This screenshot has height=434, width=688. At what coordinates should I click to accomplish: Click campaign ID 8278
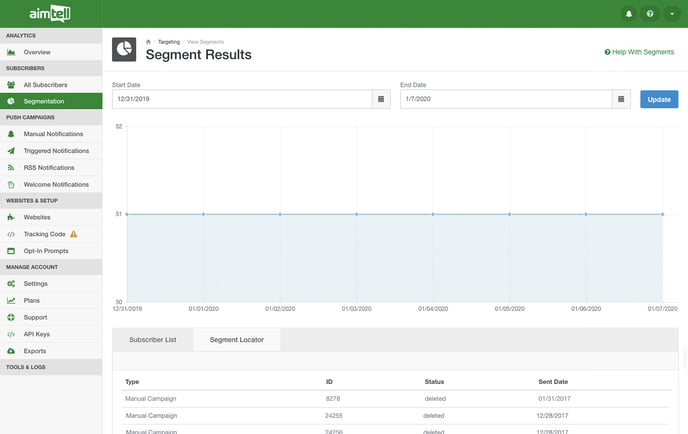(x=333, y=398)
